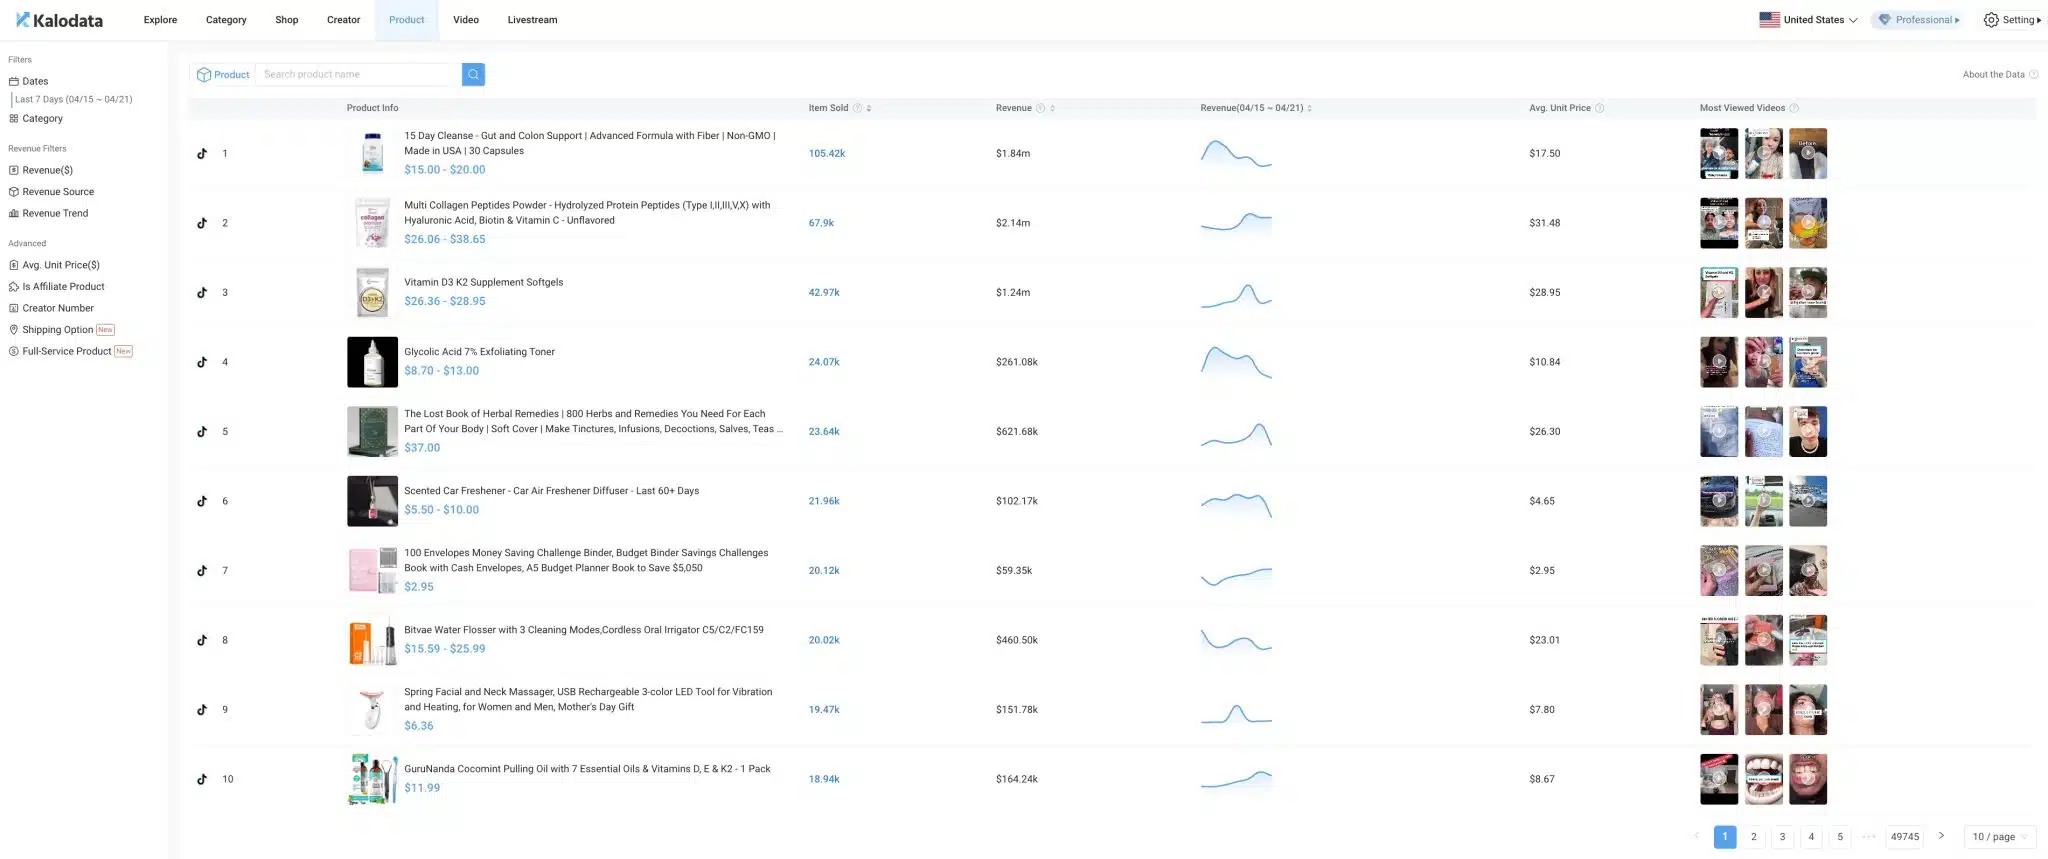Click the Search product name field
Image resolution: width=2048 pixels, height=859 pixels.
pos(358,74)
